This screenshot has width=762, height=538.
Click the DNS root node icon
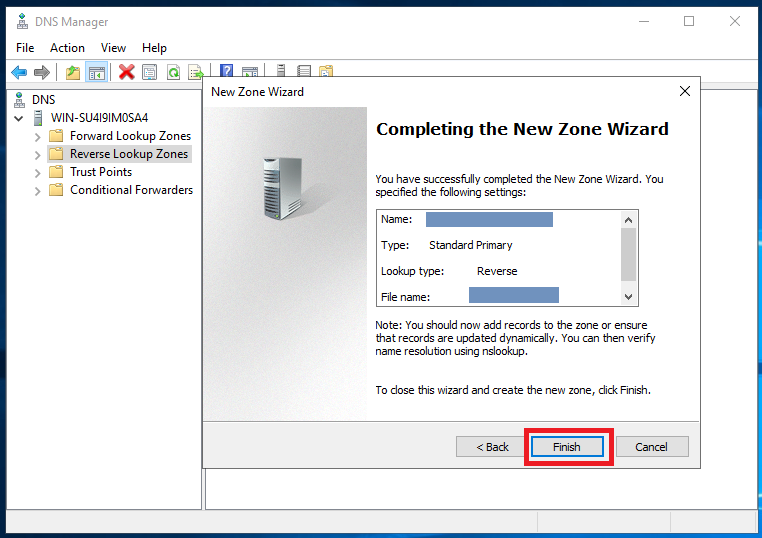tap(19, 100)
